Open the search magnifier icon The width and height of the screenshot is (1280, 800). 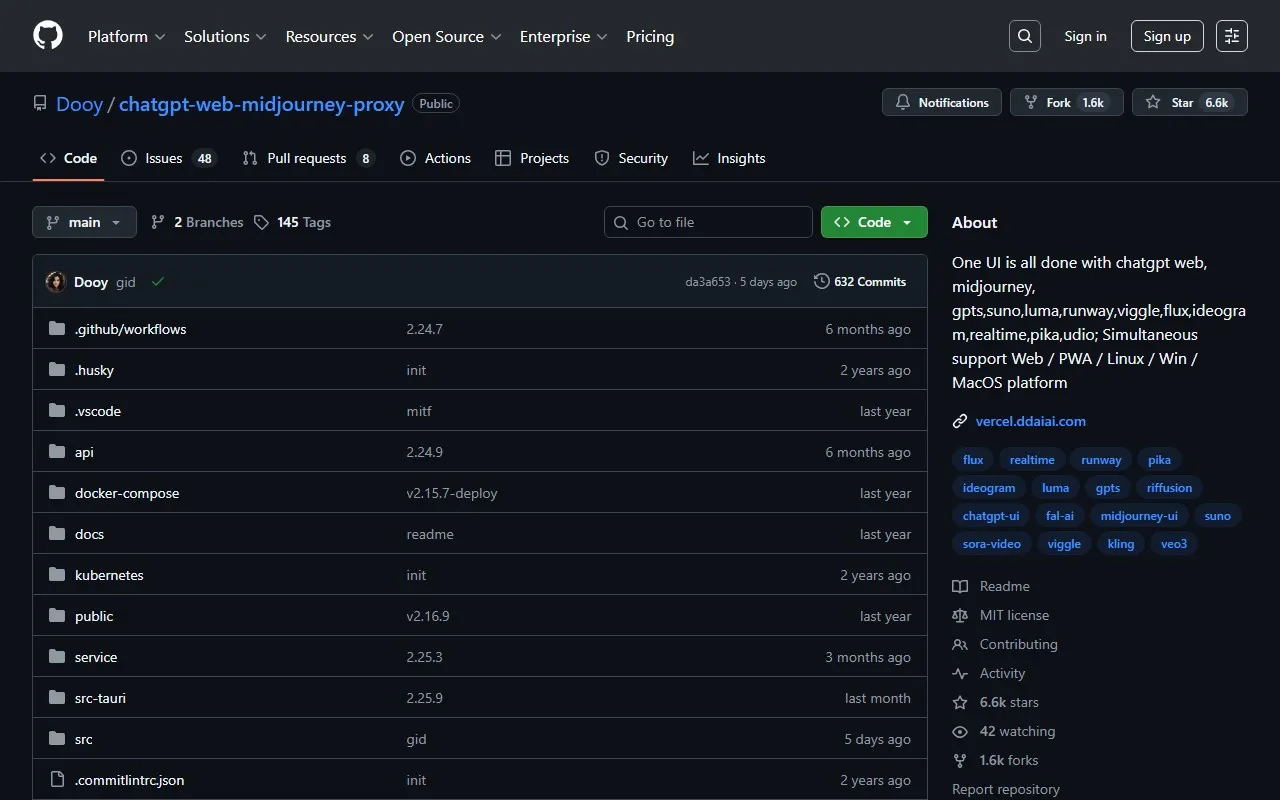coord(1024,36)
